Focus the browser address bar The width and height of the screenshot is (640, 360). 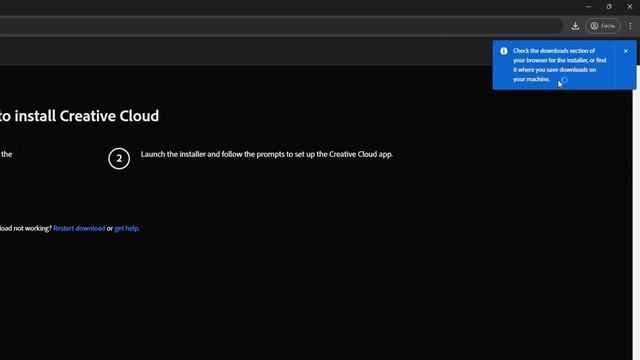pyautogui.click(x=281, y=26)
